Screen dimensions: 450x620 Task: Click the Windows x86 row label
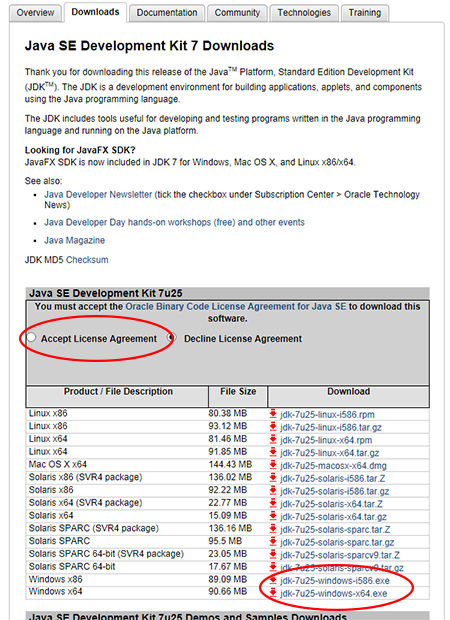pyautogui.click(x=55, y=579)
